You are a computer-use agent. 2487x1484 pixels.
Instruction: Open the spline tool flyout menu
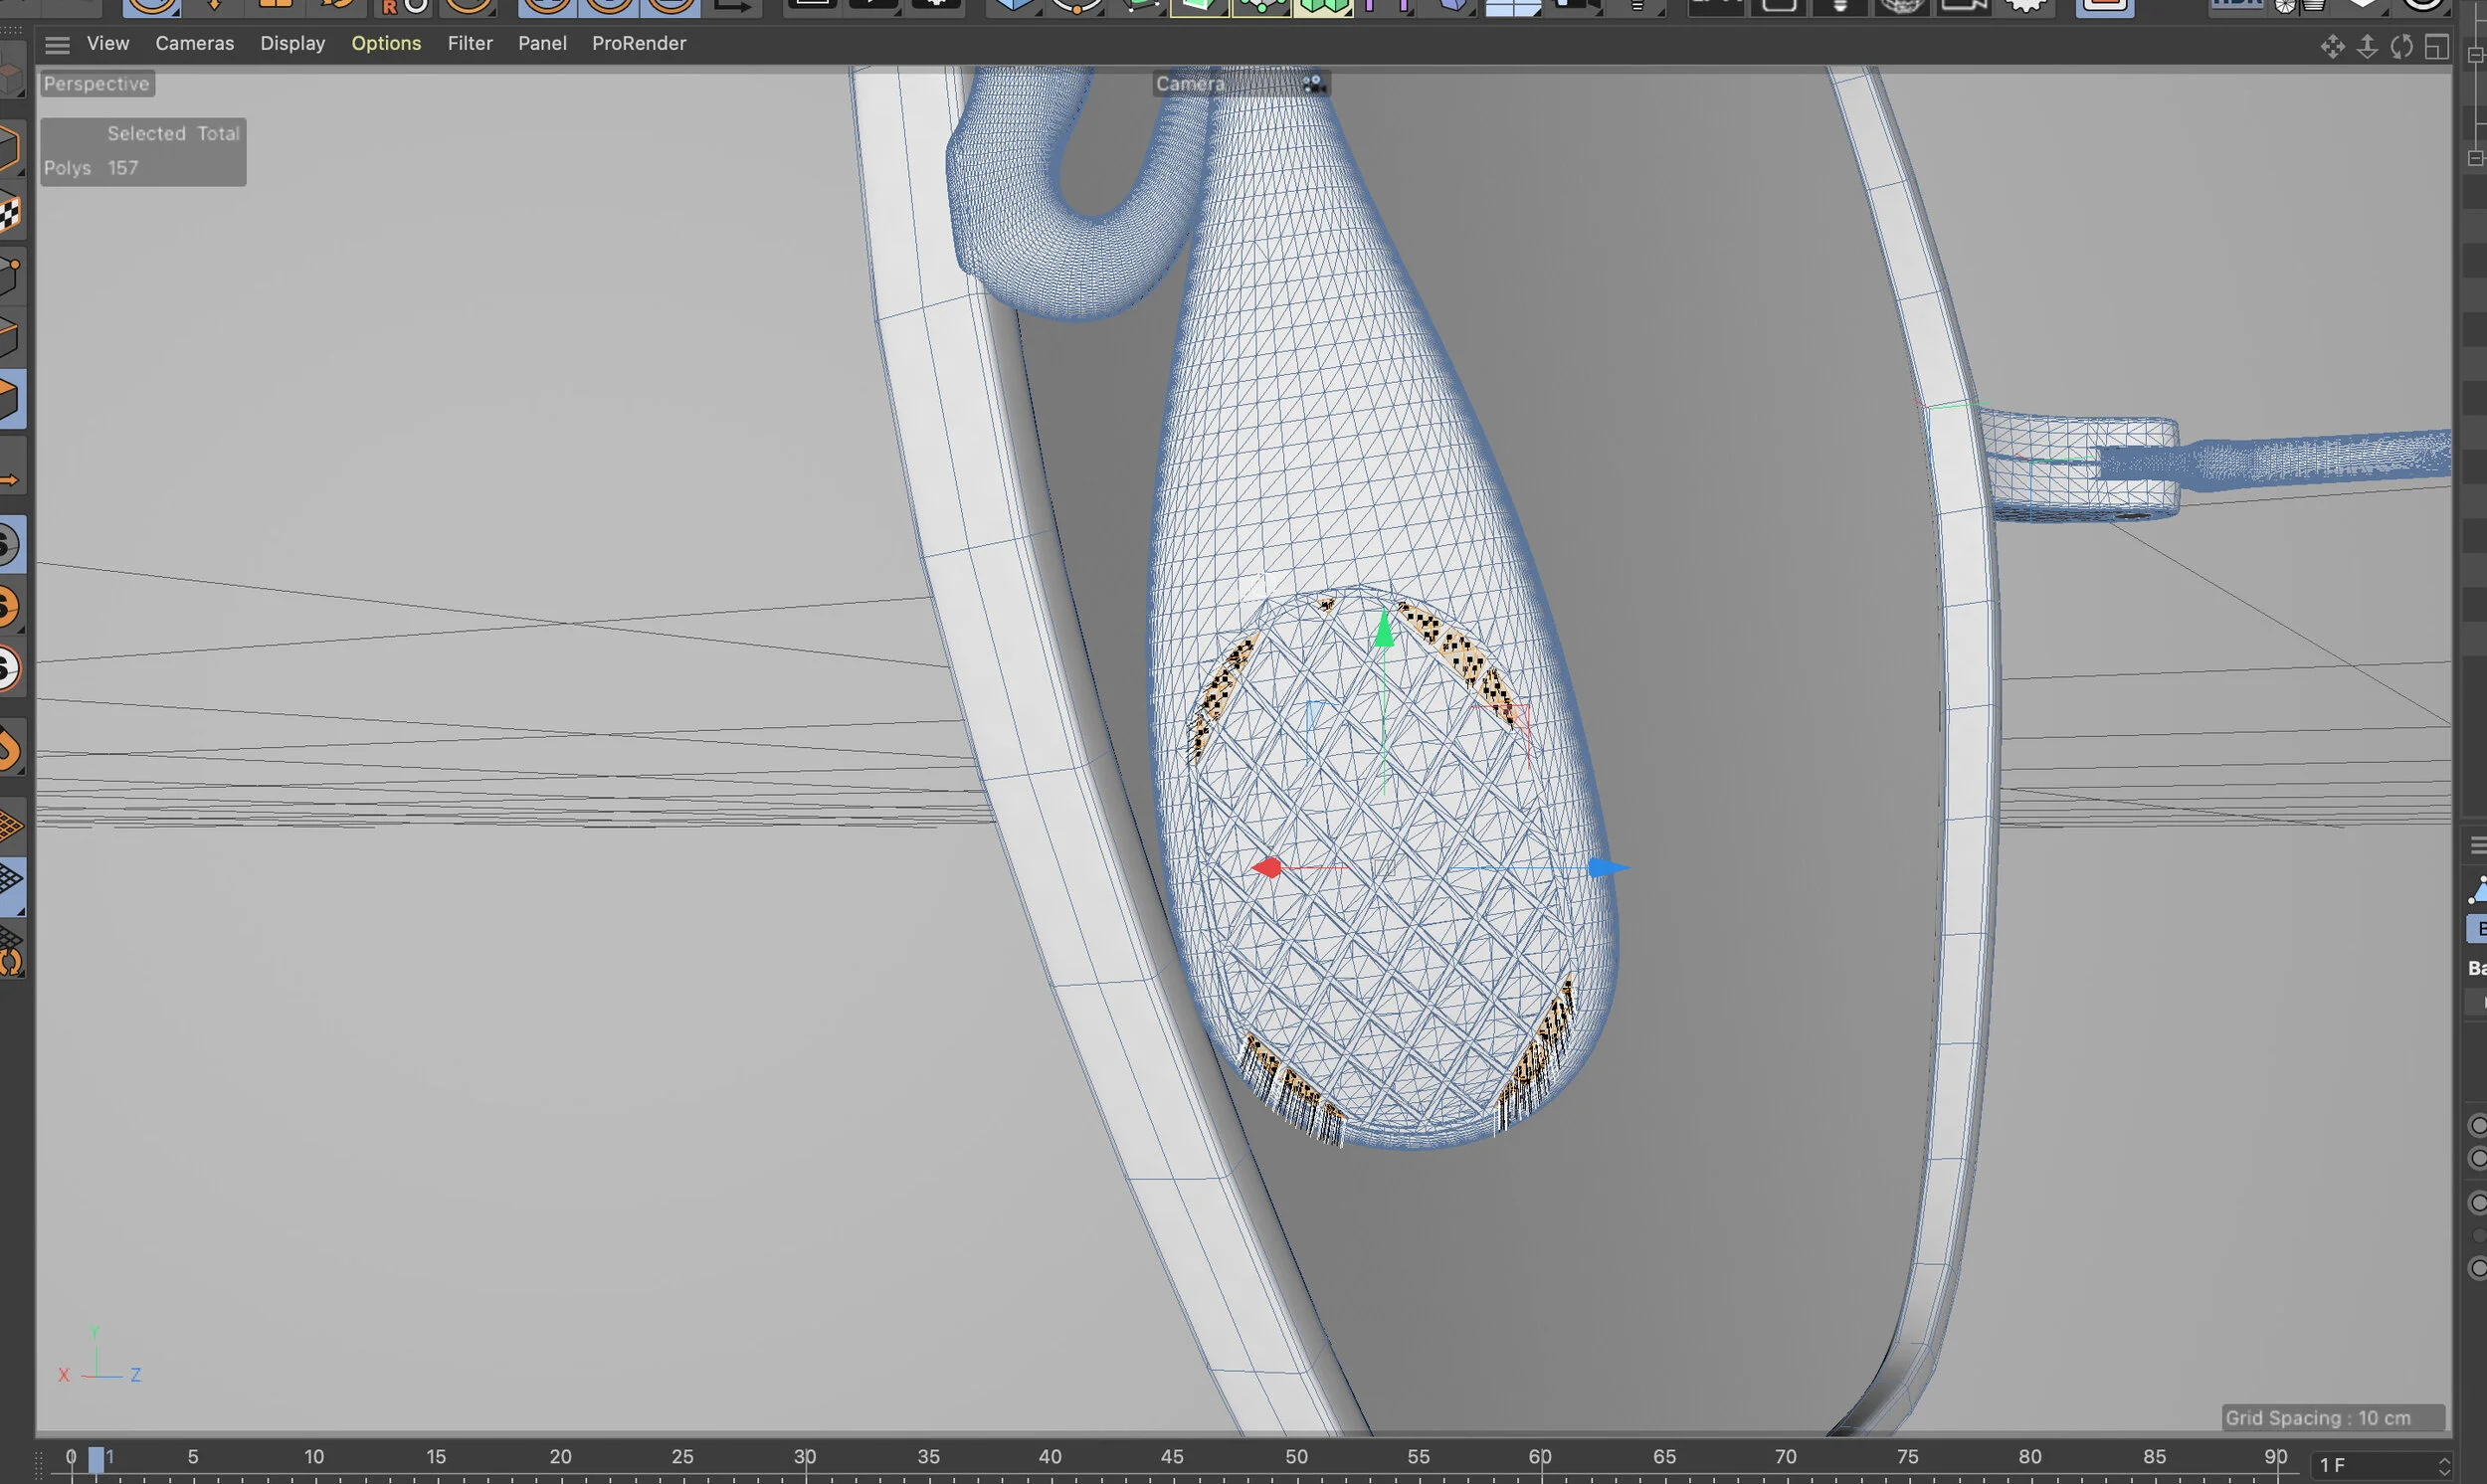(1100, 16)
